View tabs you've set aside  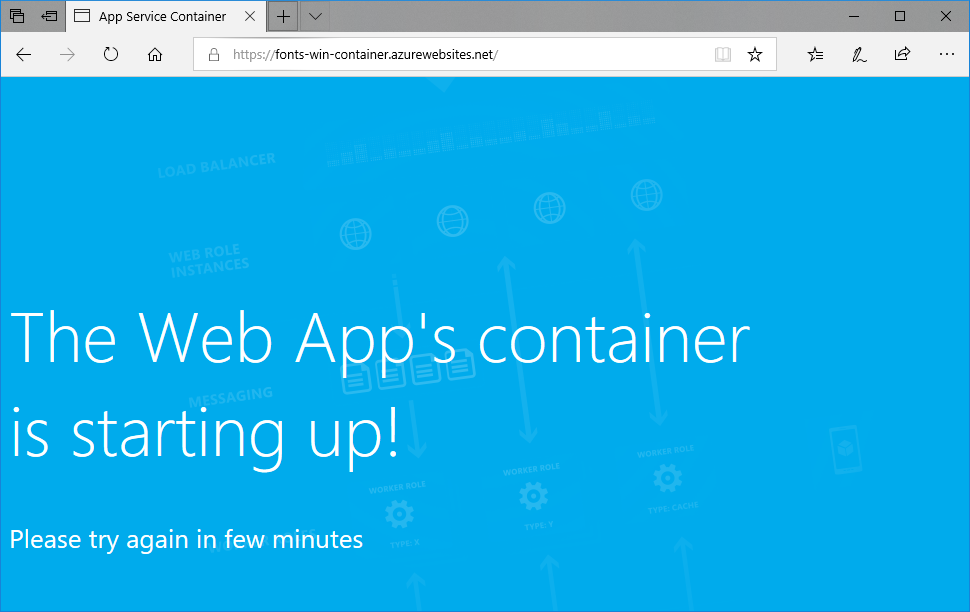(x=16, y=16)
